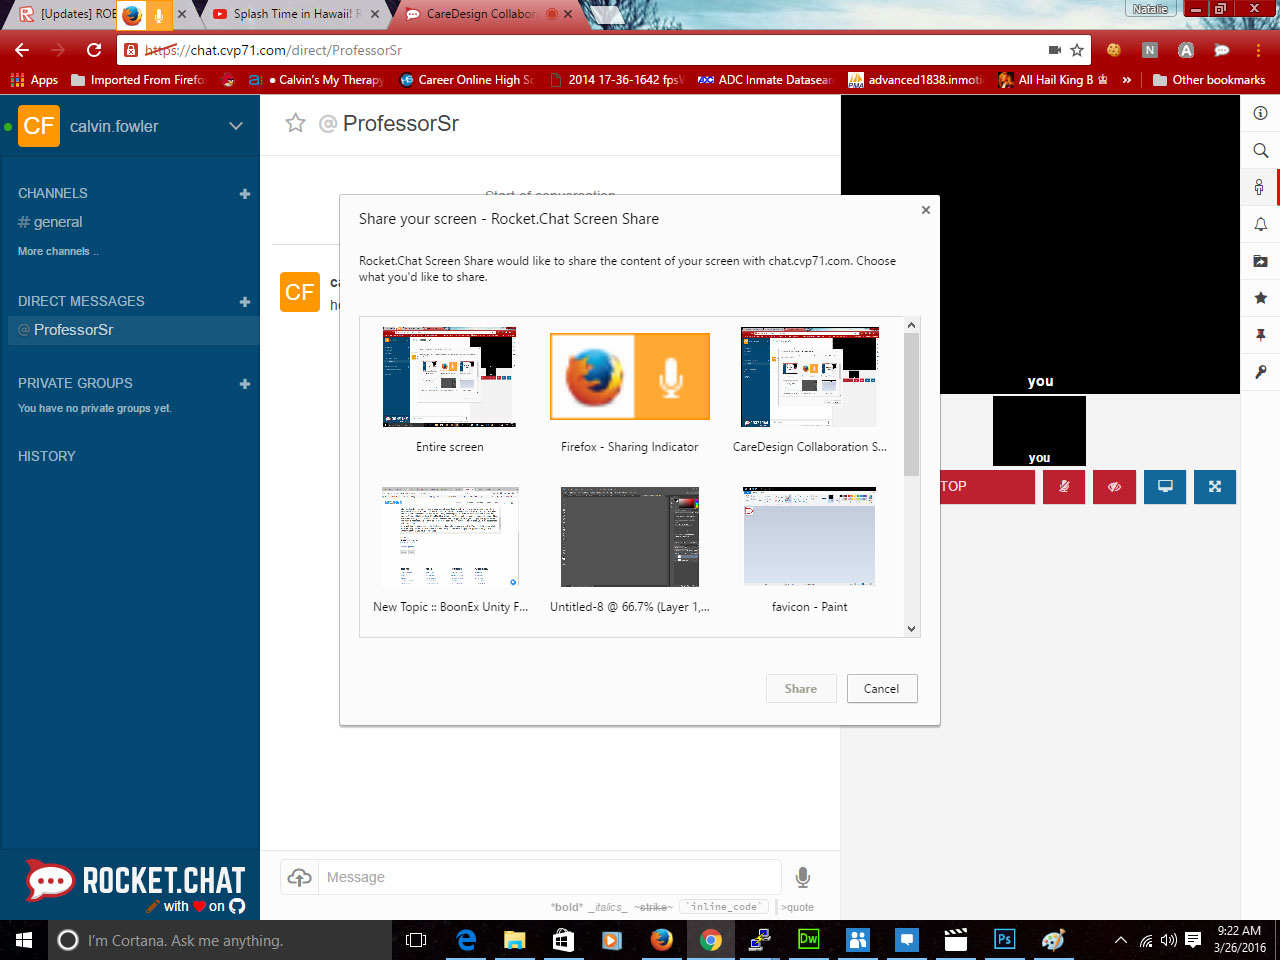The height and width of the screenshot is (960, 1280).
Task: Open the pinned messages pushpin icon
Action: [1260, 335]
